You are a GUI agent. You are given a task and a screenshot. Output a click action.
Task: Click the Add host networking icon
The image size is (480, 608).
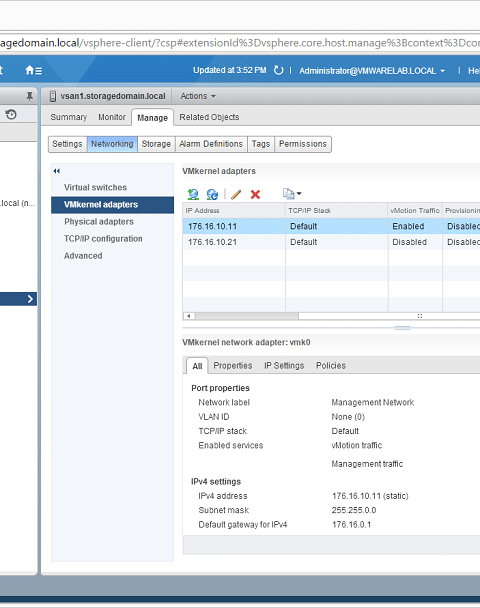click(193, 194)
